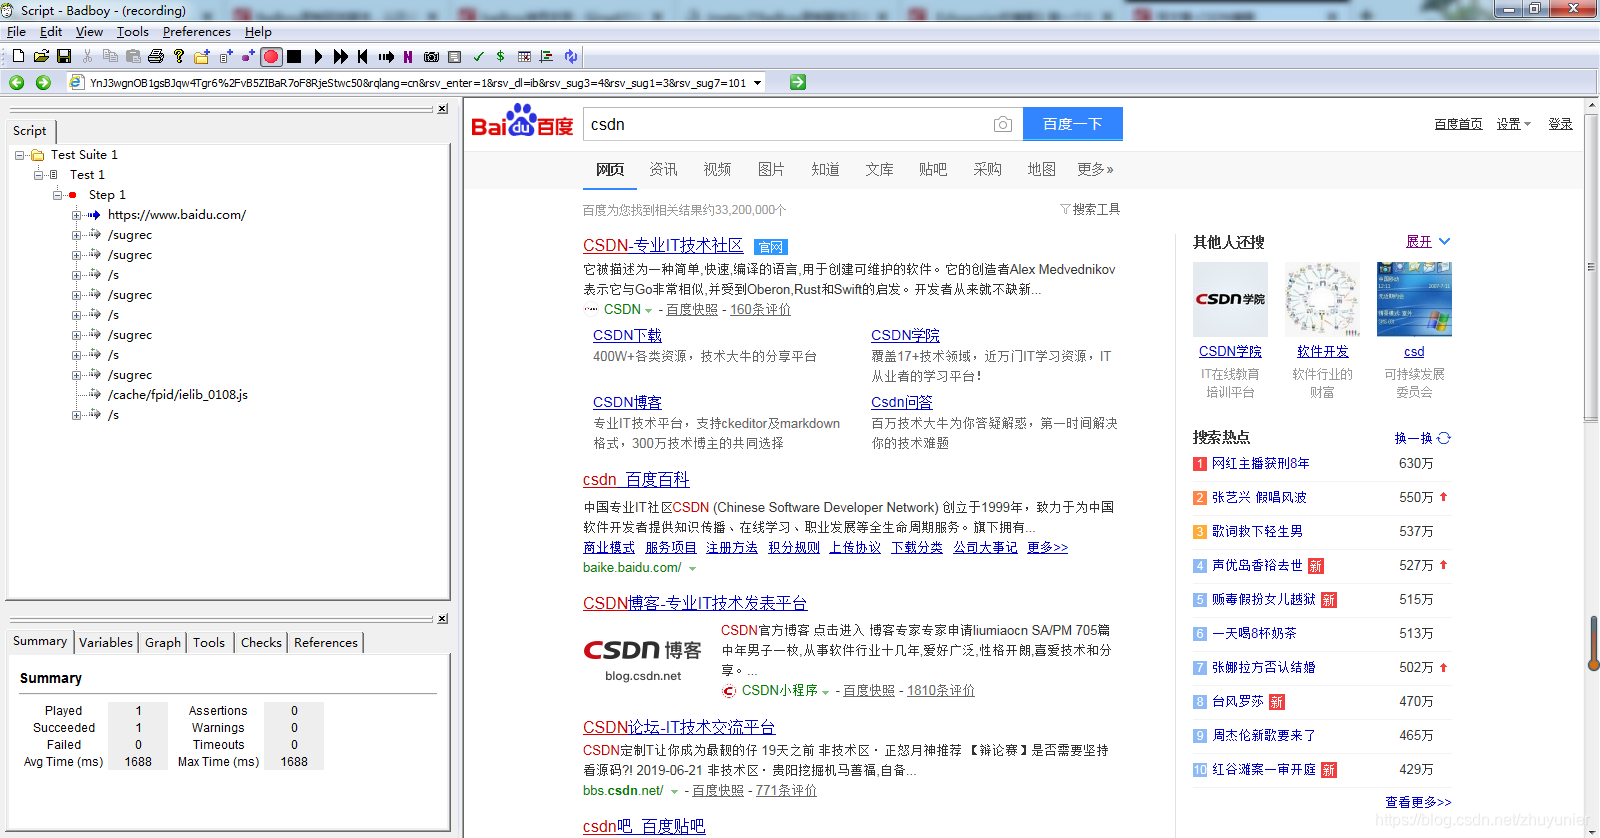Switch to the Checks tab
This screenshot has width=1600, height=838.
point(261,642)
